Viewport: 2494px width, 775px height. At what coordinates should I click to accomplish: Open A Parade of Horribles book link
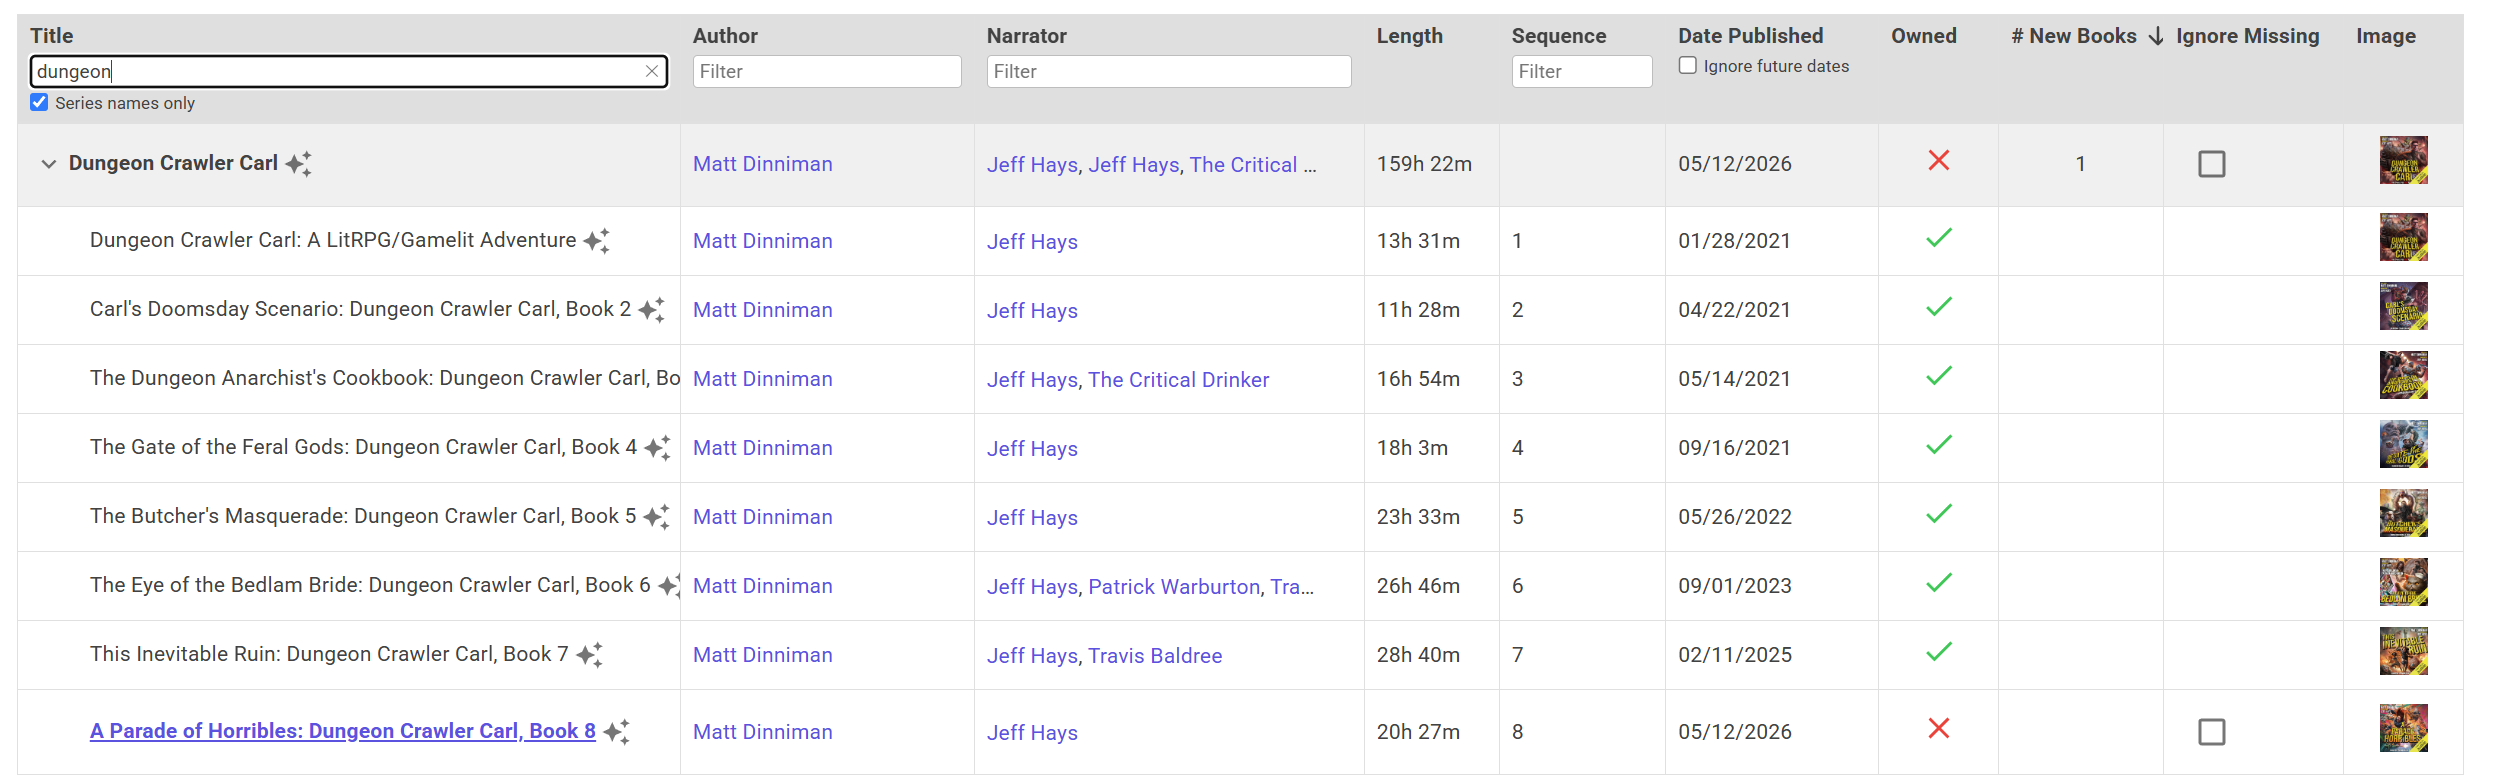[343, 731]
